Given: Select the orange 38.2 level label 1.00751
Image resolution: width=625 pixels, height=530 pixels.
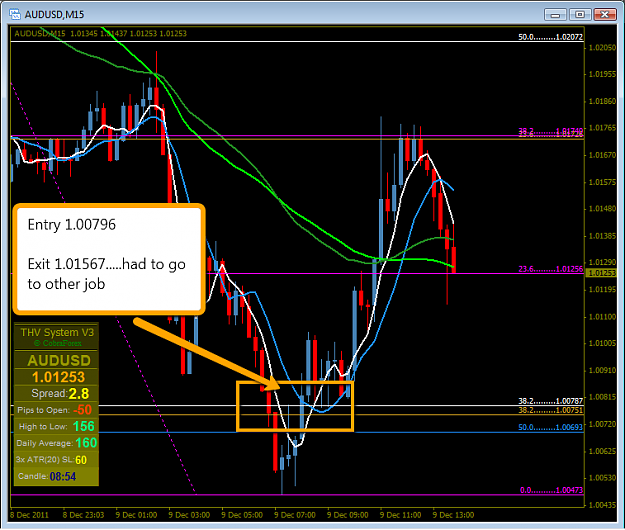Looking at the screenshot, I should pos(550,410).
